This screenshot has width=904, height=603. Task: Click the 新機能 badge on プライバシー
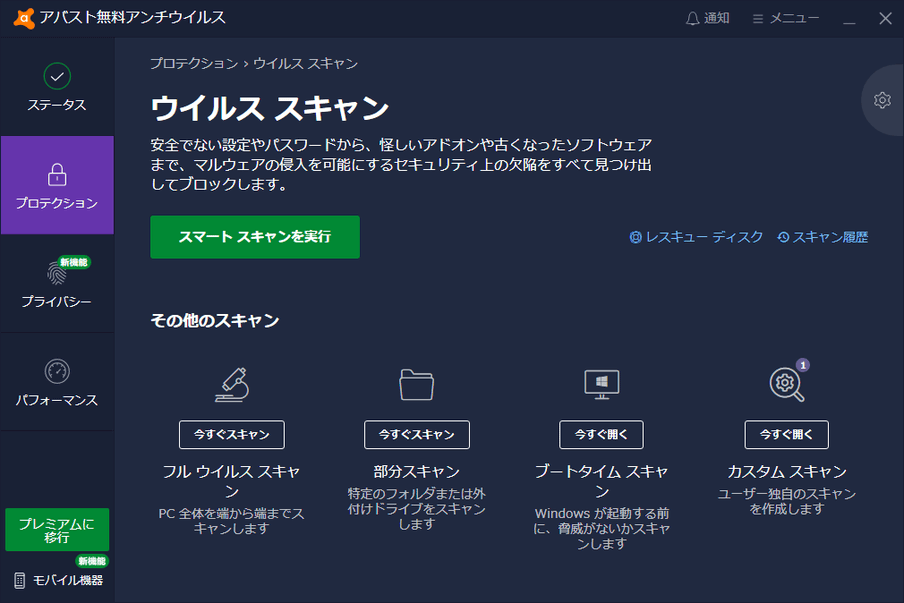click(x=74, y=262)
